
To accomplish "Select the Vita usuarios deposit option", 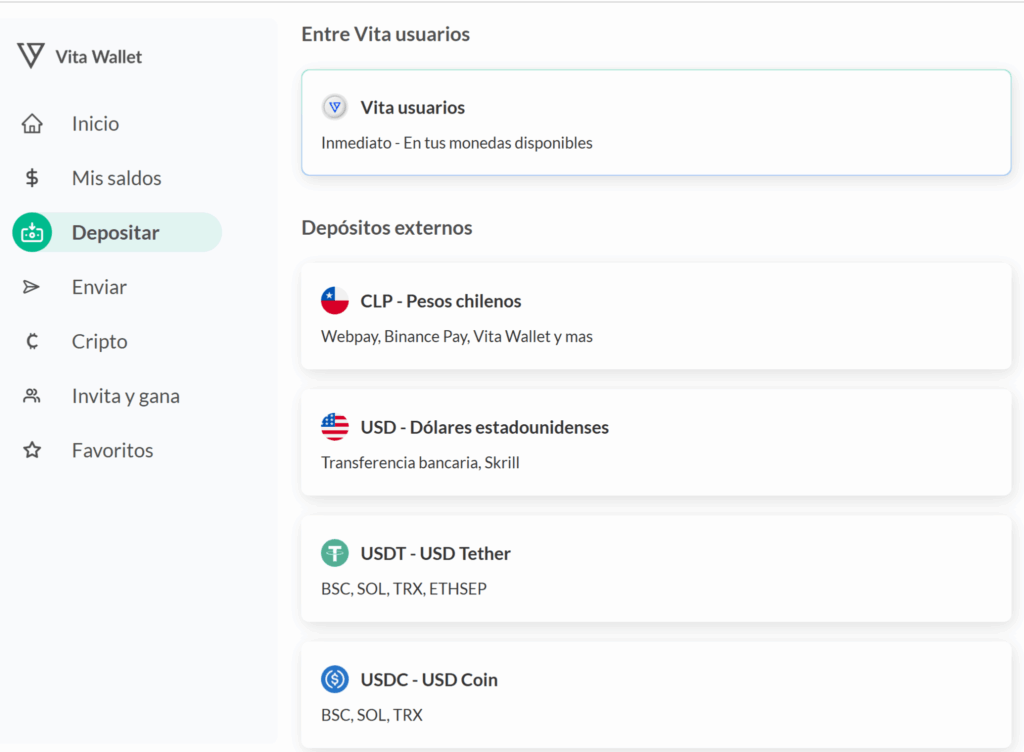I will coord(656,123).
